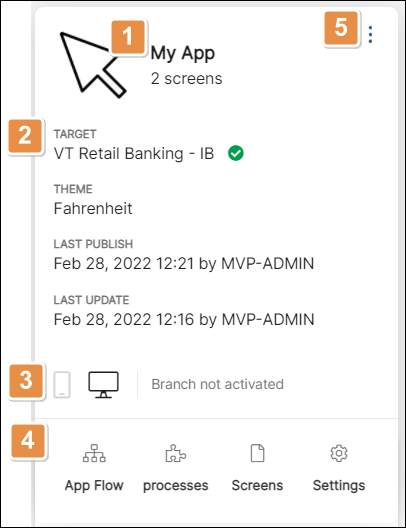Click the My App title

tap(182, 53)
